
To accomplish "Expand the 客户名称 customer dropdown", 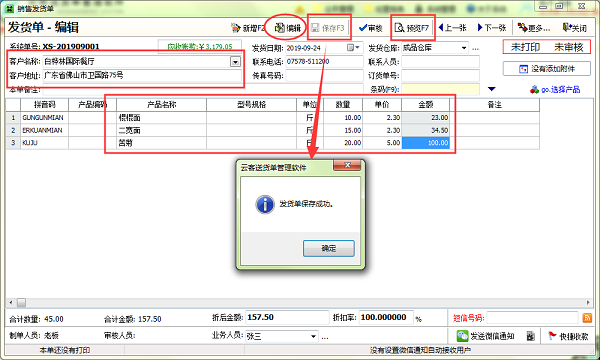I will (235, 62).
